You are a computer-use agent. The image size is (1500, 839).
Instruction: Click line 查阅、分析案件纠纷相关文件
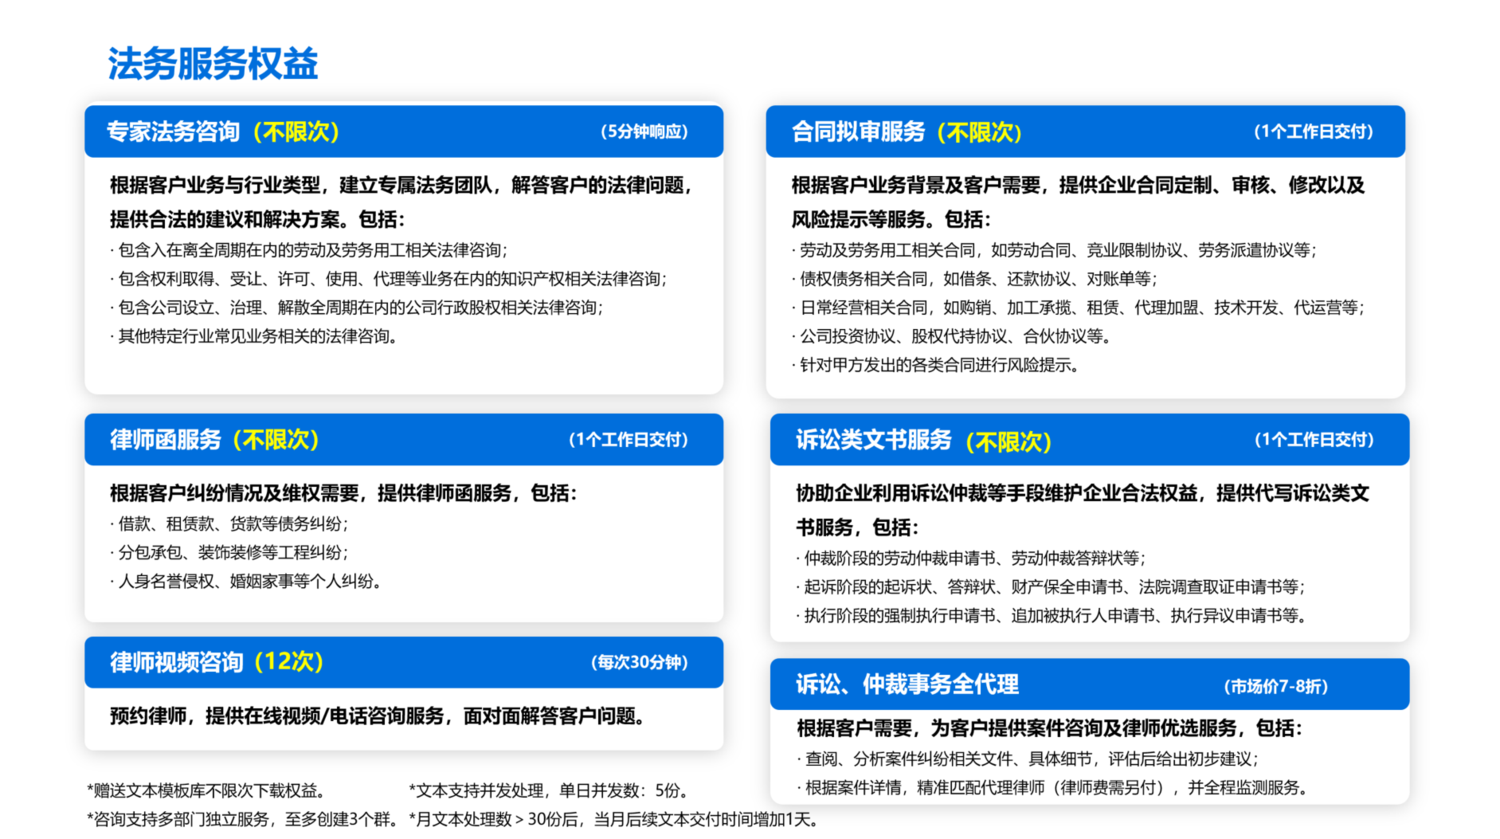click(x=1028, y=759)
